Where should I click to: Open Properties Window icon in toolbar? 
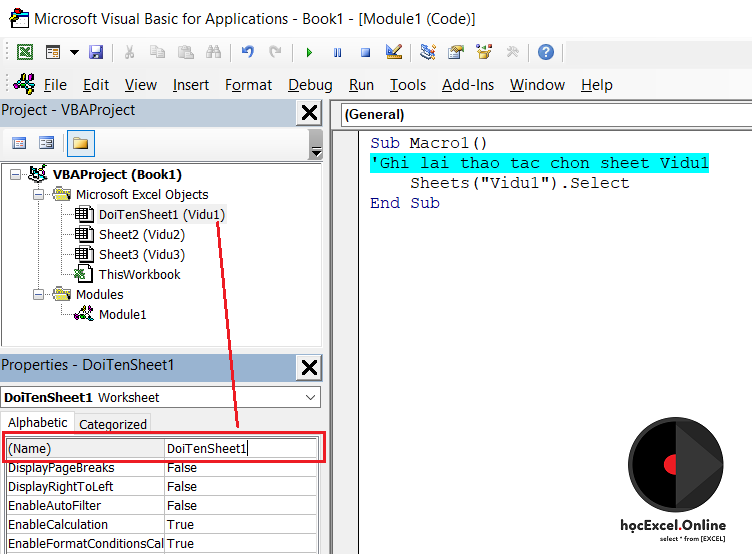point(456,52)
